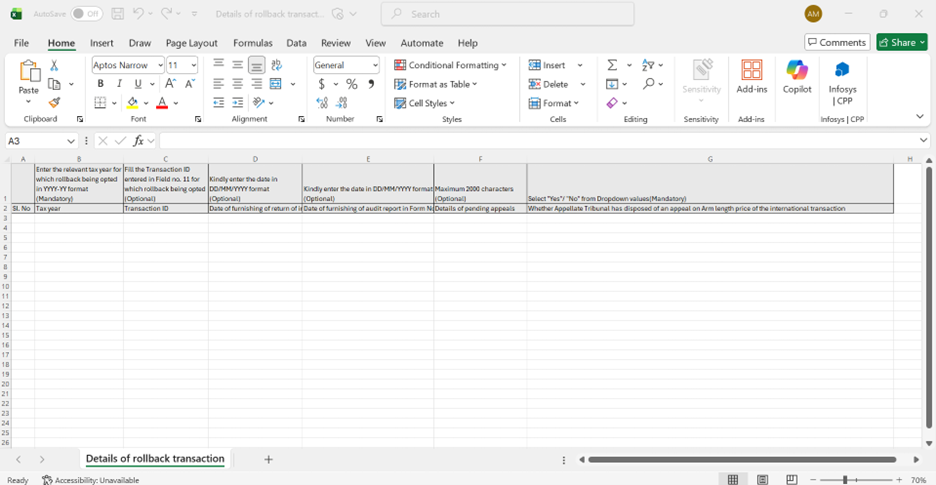Top align cell contents
This screenshot has width=936, height=485.
click(219, 65)
